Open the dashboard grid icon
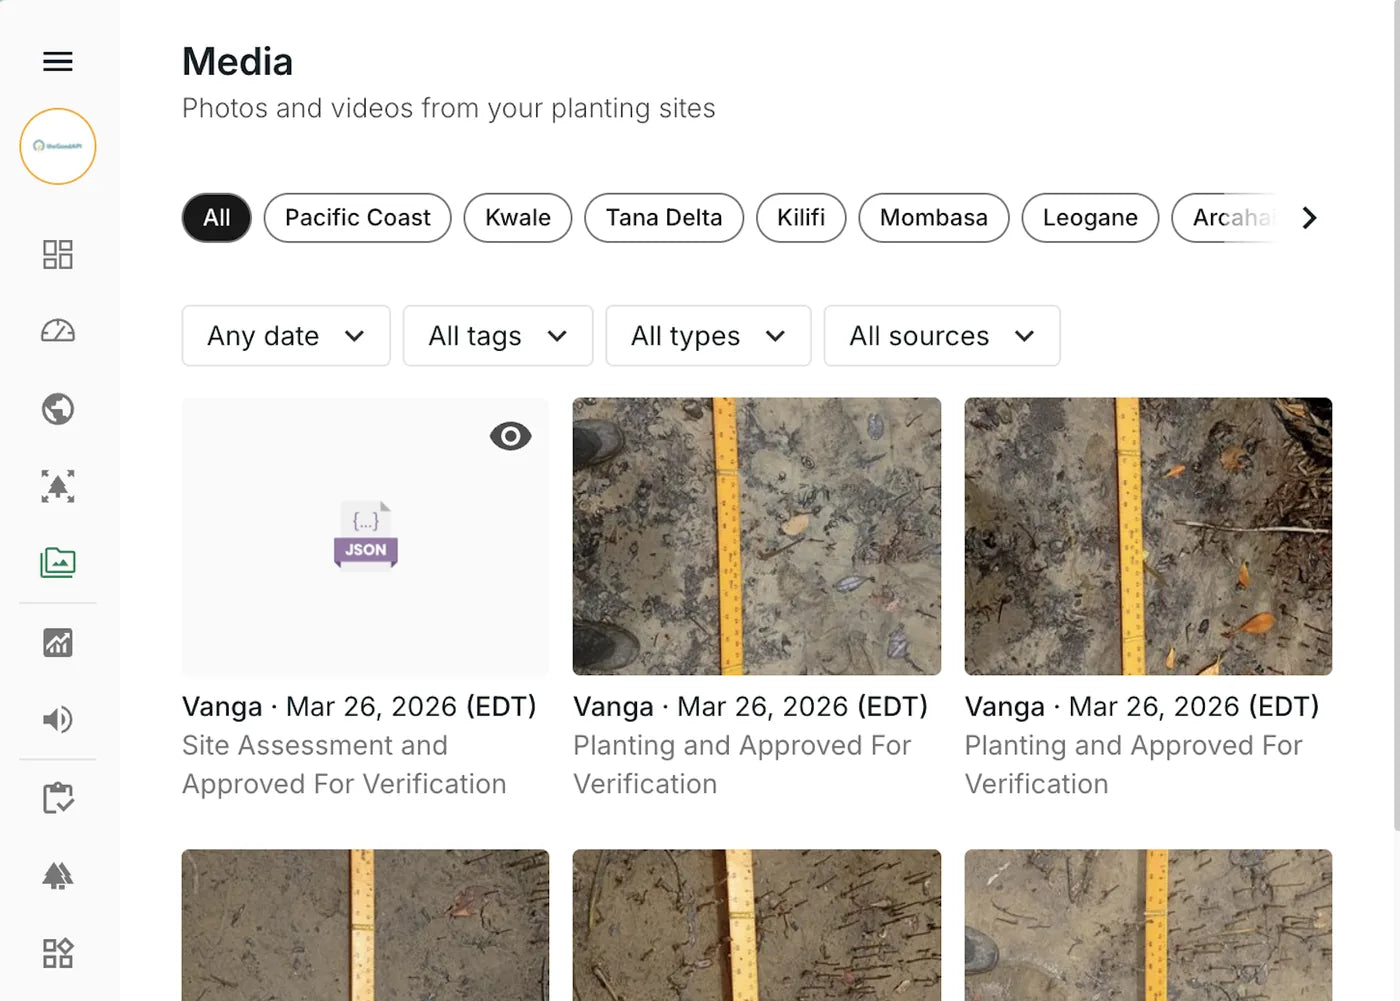1400x1001 pixels. [58, 254]
